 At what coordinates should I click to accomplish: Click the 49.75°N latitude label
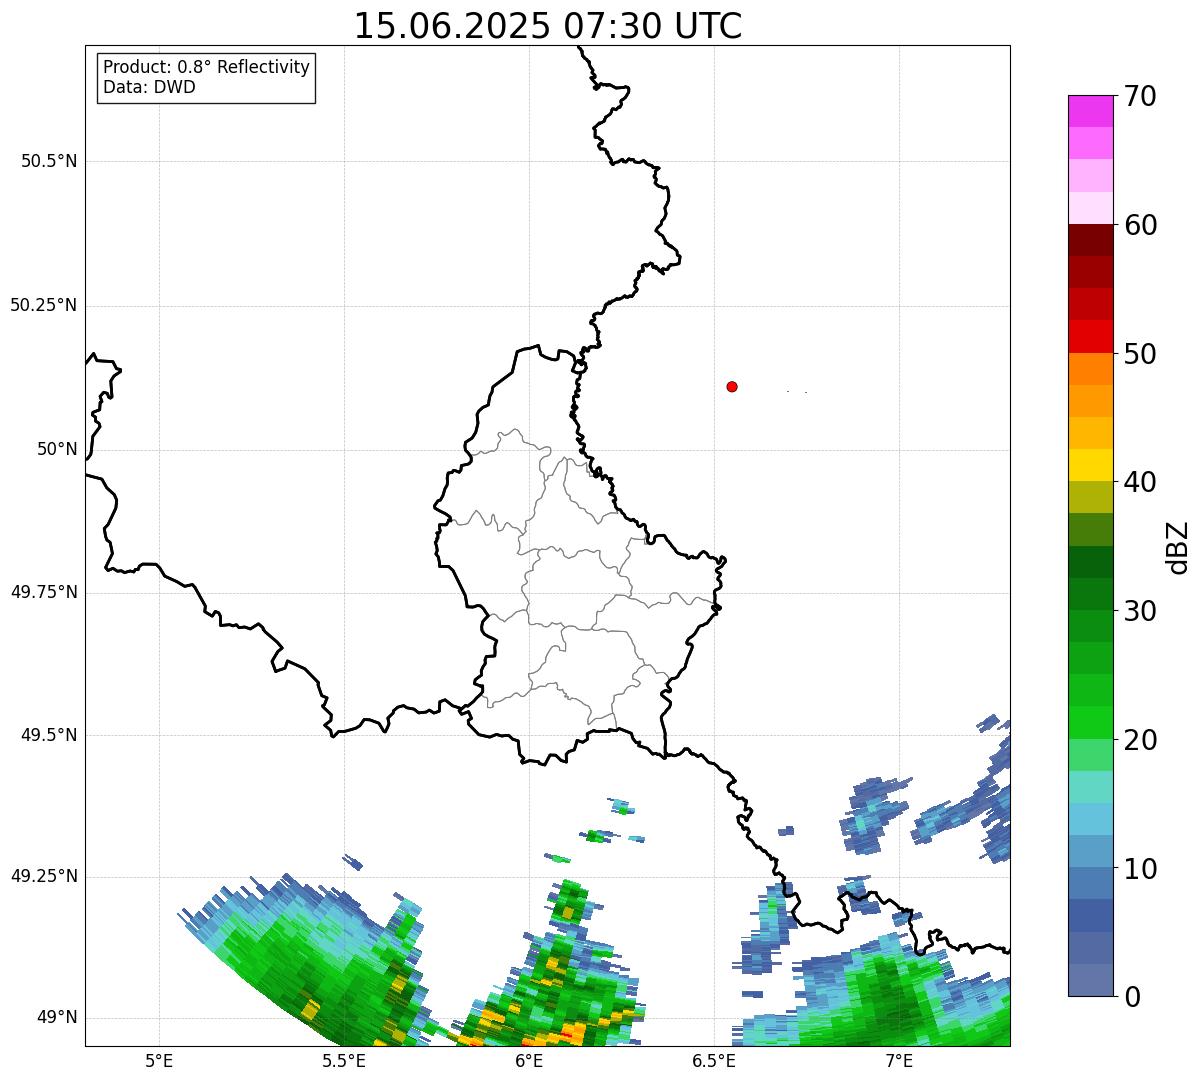click(x=44, y=592)
